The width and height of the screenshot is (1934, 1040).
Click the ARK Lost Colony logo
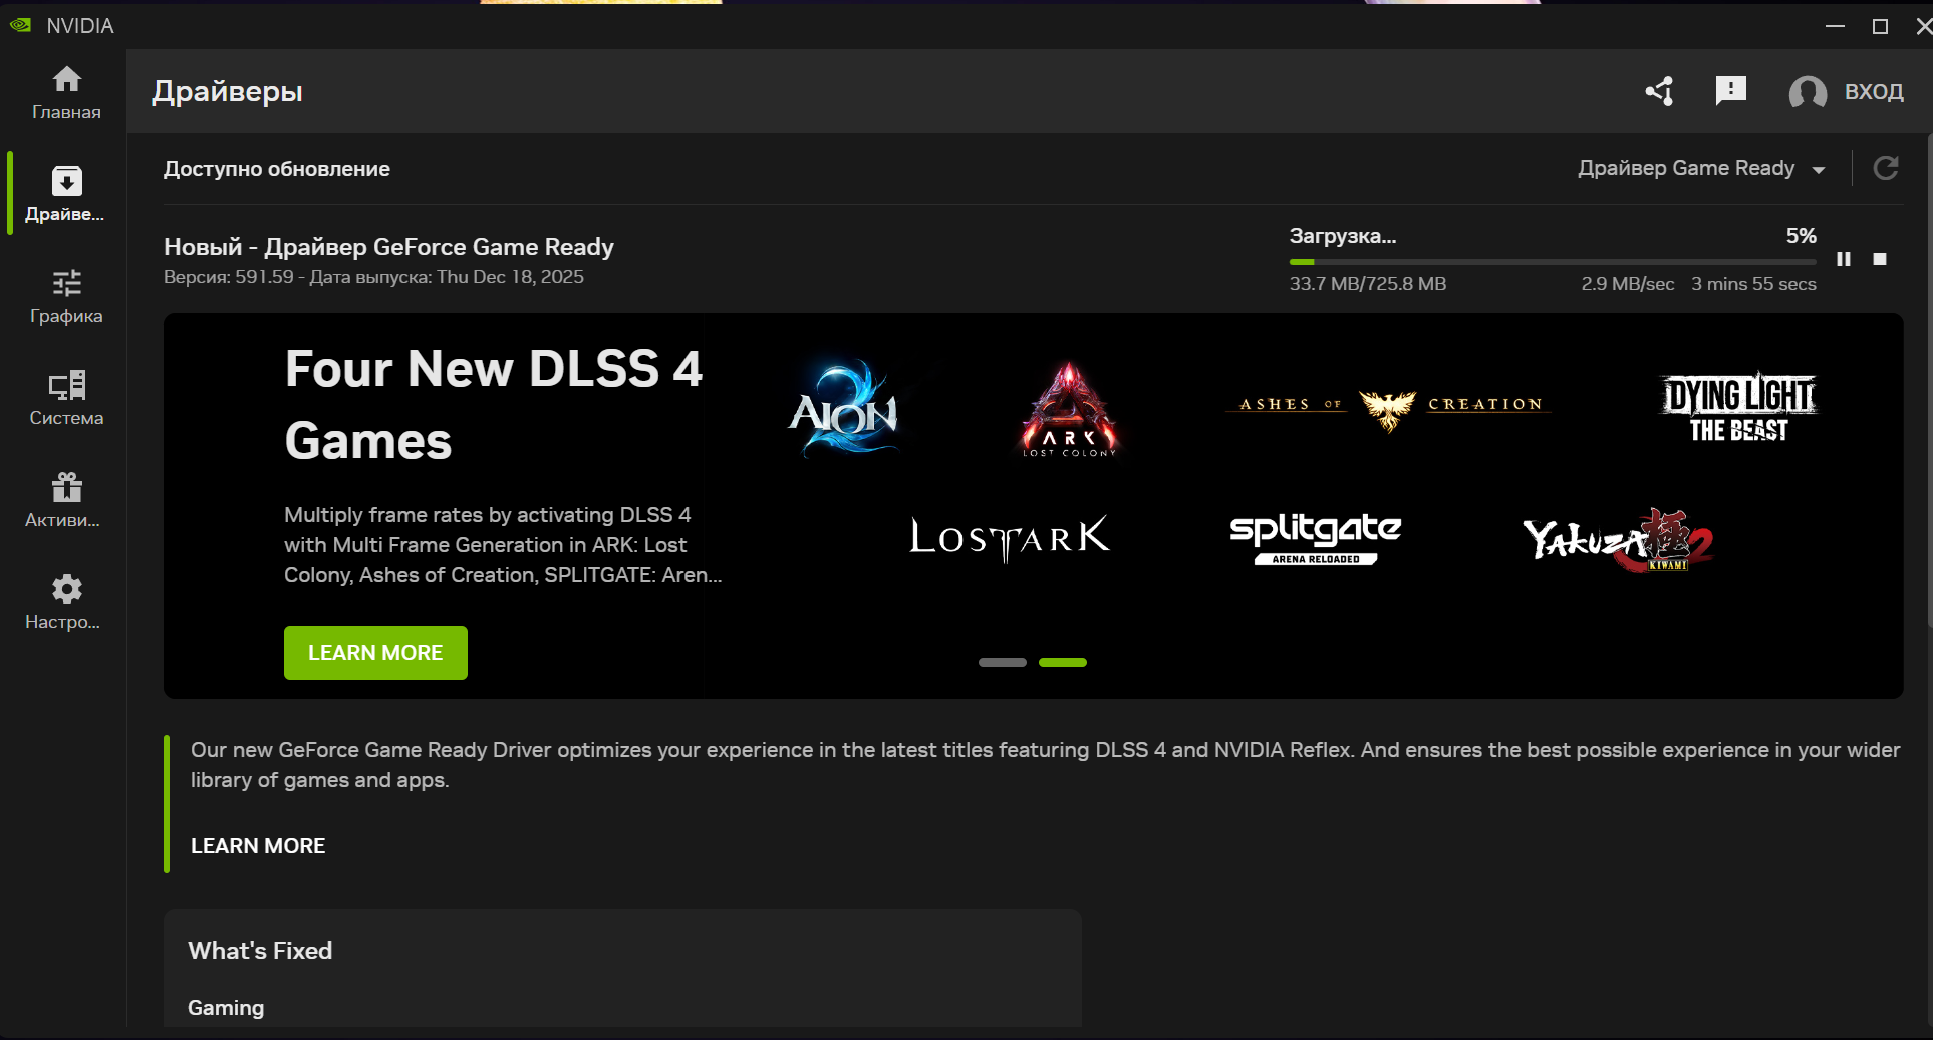(1069, 410)
